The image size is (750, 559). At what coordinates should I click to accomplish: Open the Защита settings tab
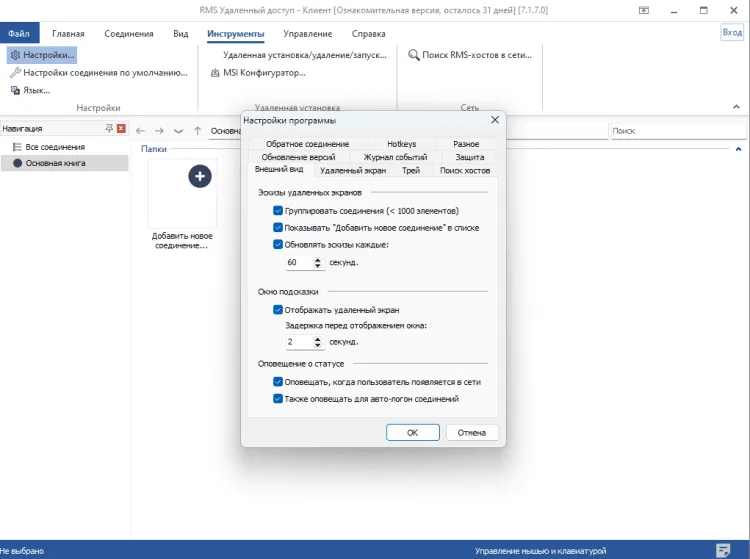469,157
